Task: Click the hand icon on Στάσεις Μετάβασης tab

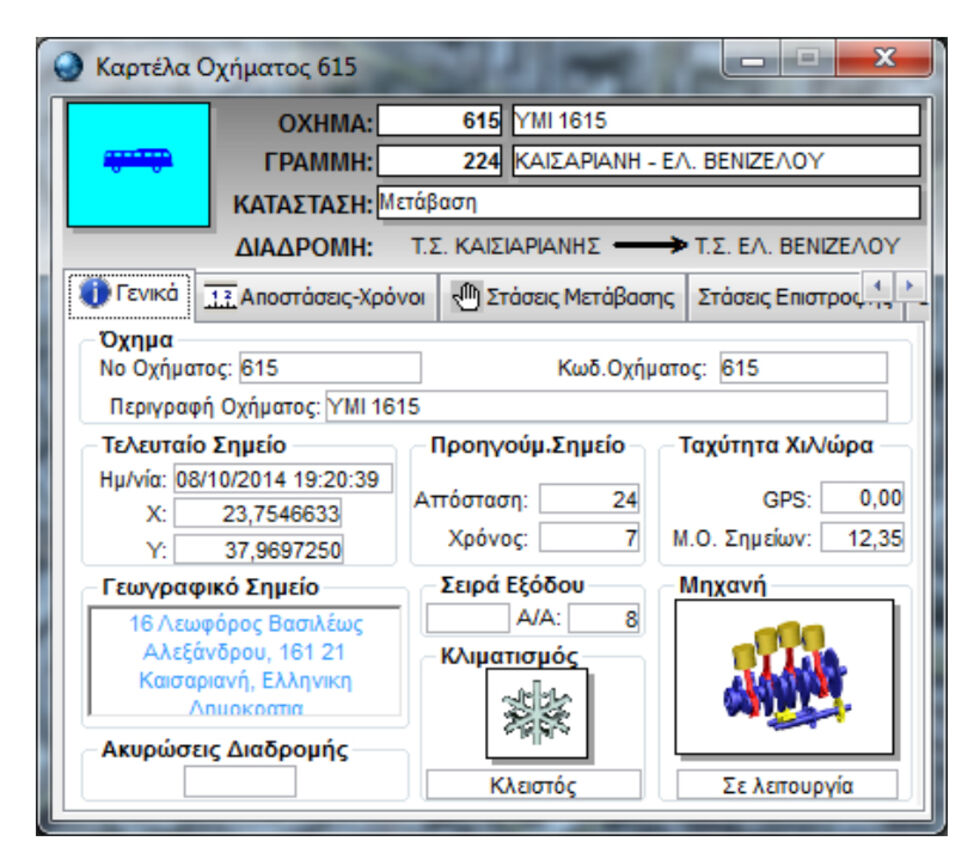Action: coord(466,296)
